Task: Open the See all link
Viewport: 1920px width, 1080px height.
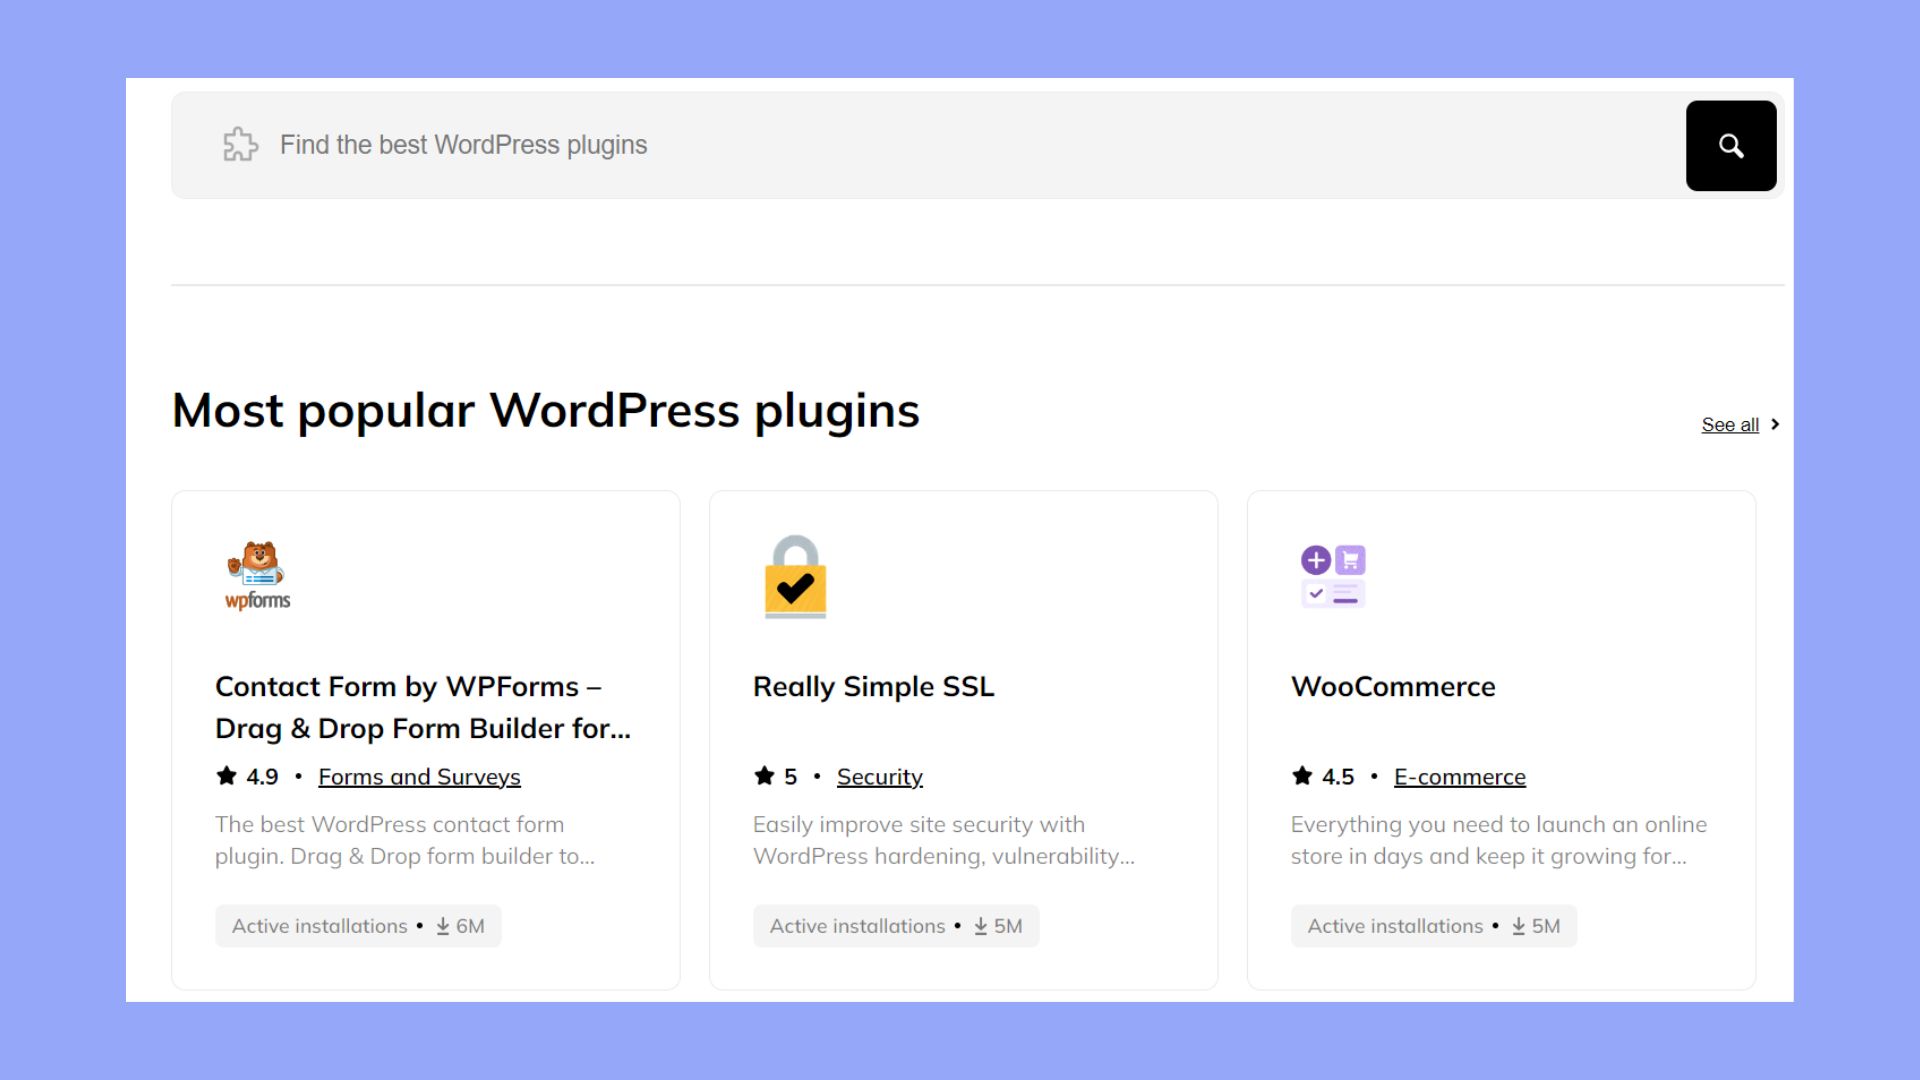Action: click(1729, 424)
